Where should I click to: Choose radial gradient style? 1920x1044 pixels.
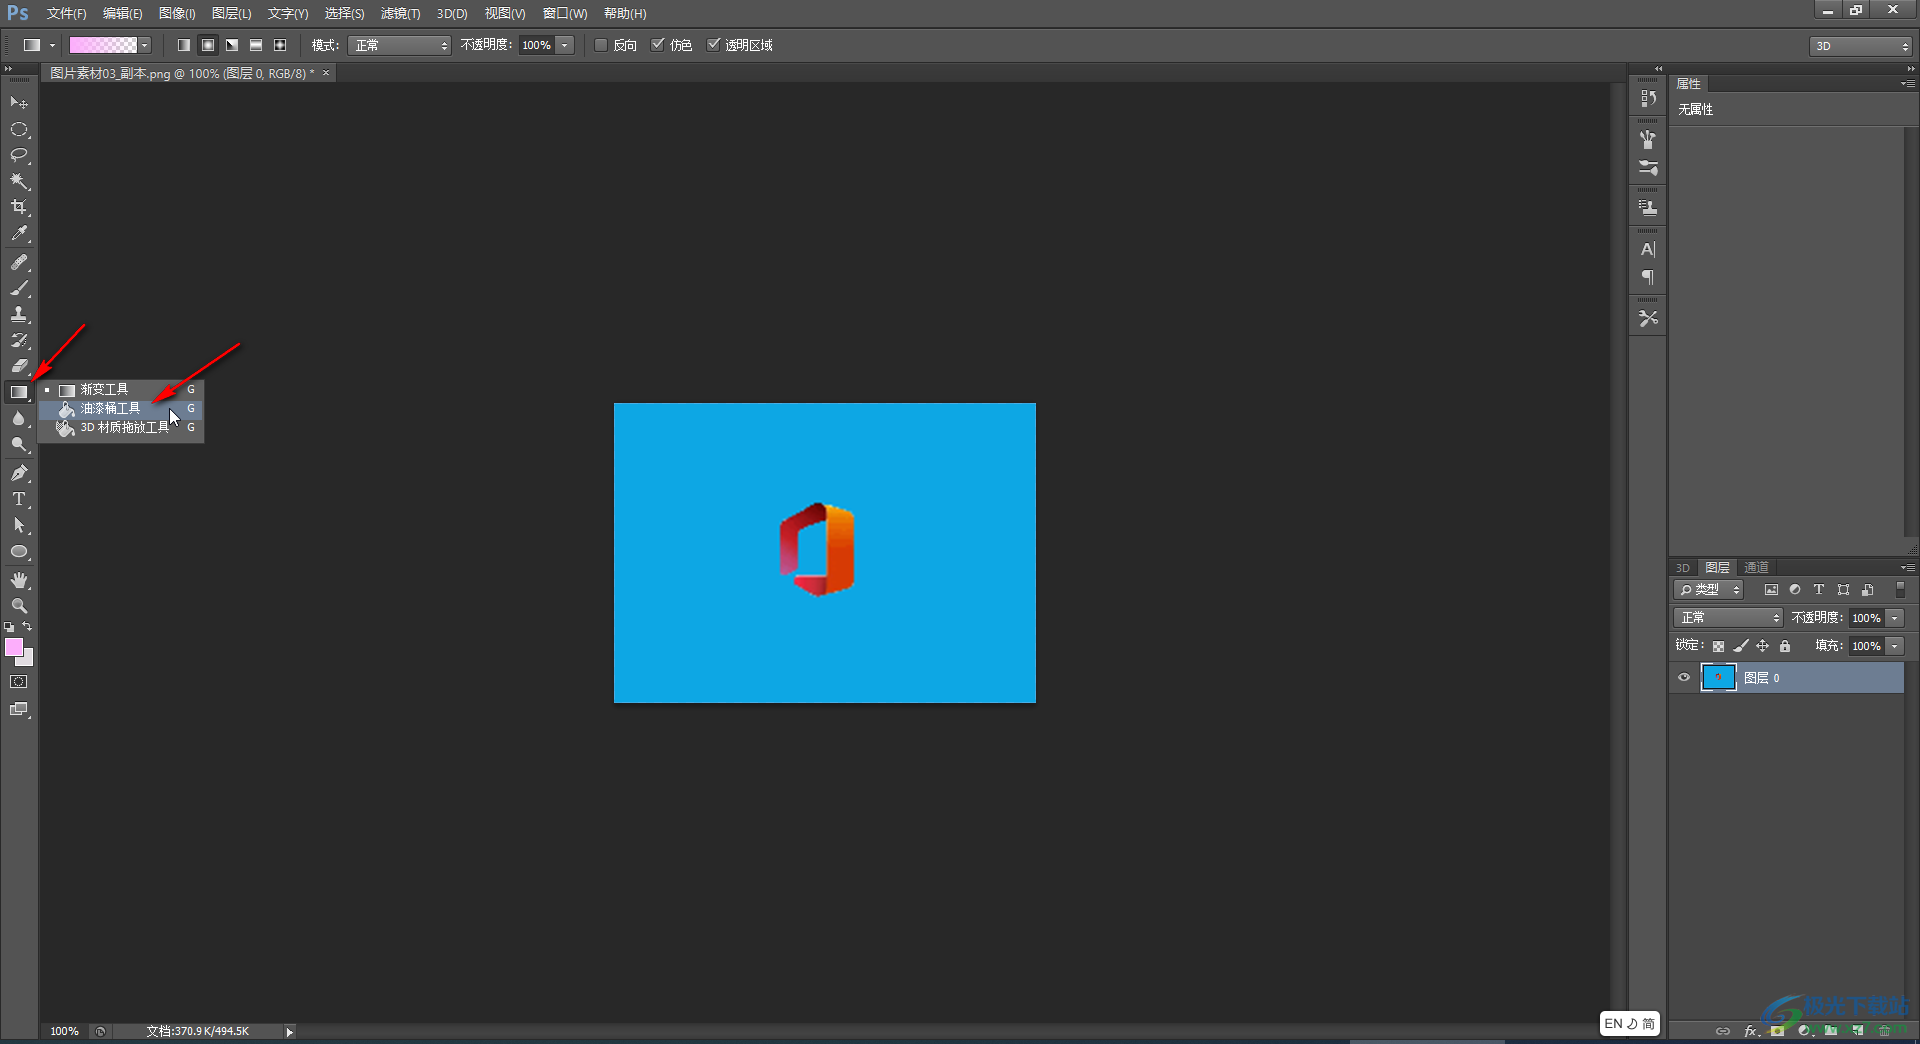coord(208,45)
